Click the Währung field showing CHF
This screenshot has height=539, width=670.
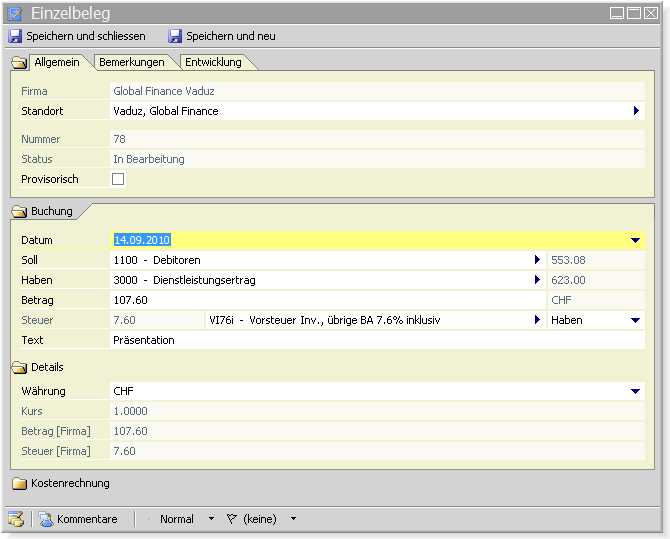coord(377,391)
